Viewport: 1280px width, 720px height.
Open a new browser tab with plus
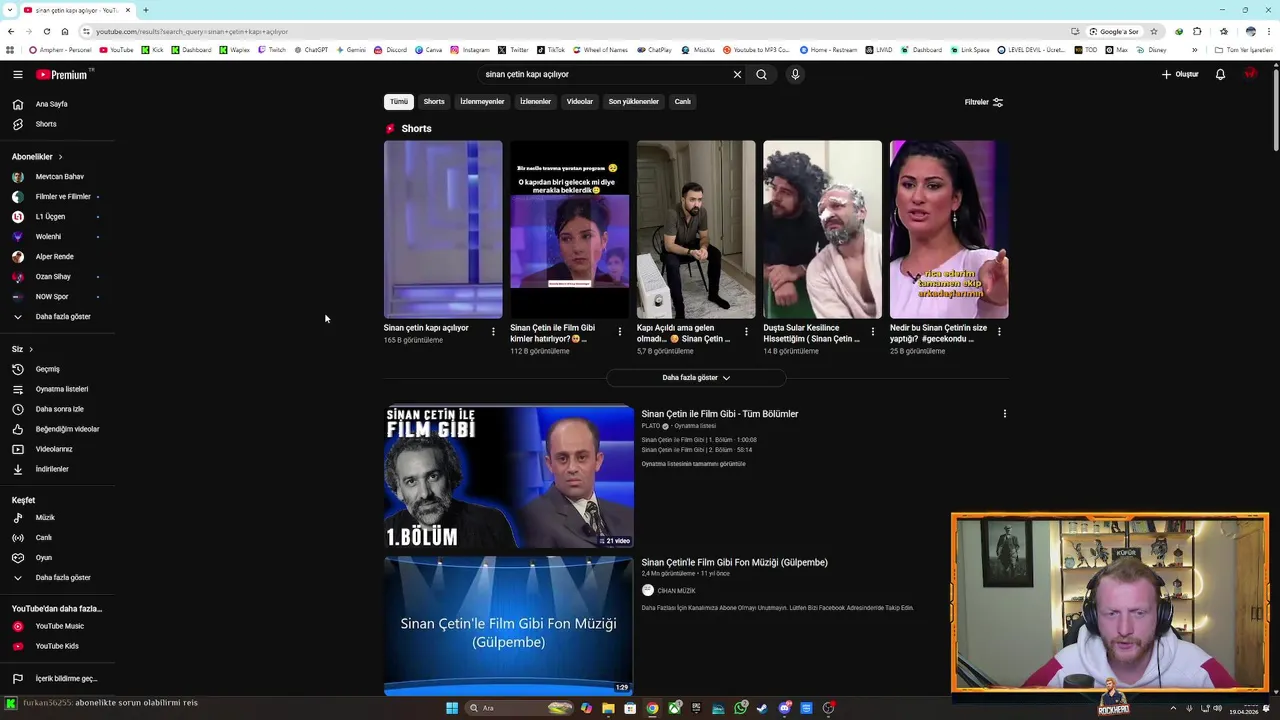point(146,10)
